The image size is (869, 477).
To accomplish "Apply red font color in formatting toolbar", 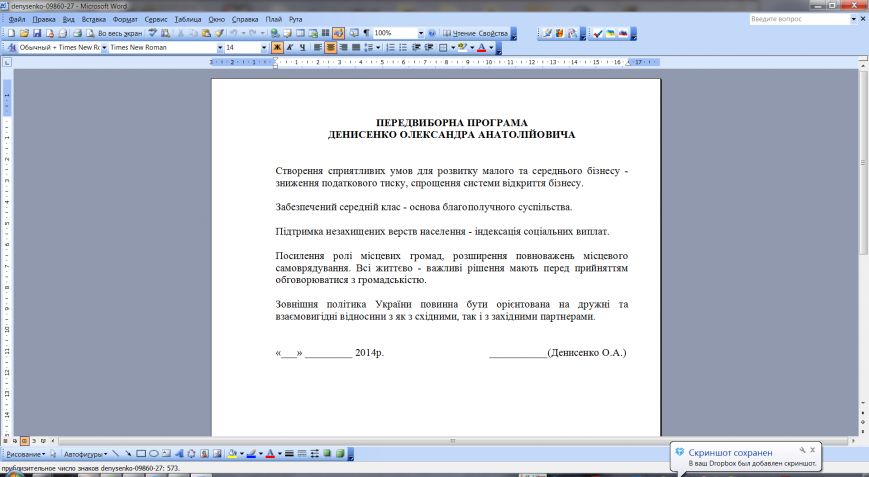I will pyautogui.click(x=482, y=48).
